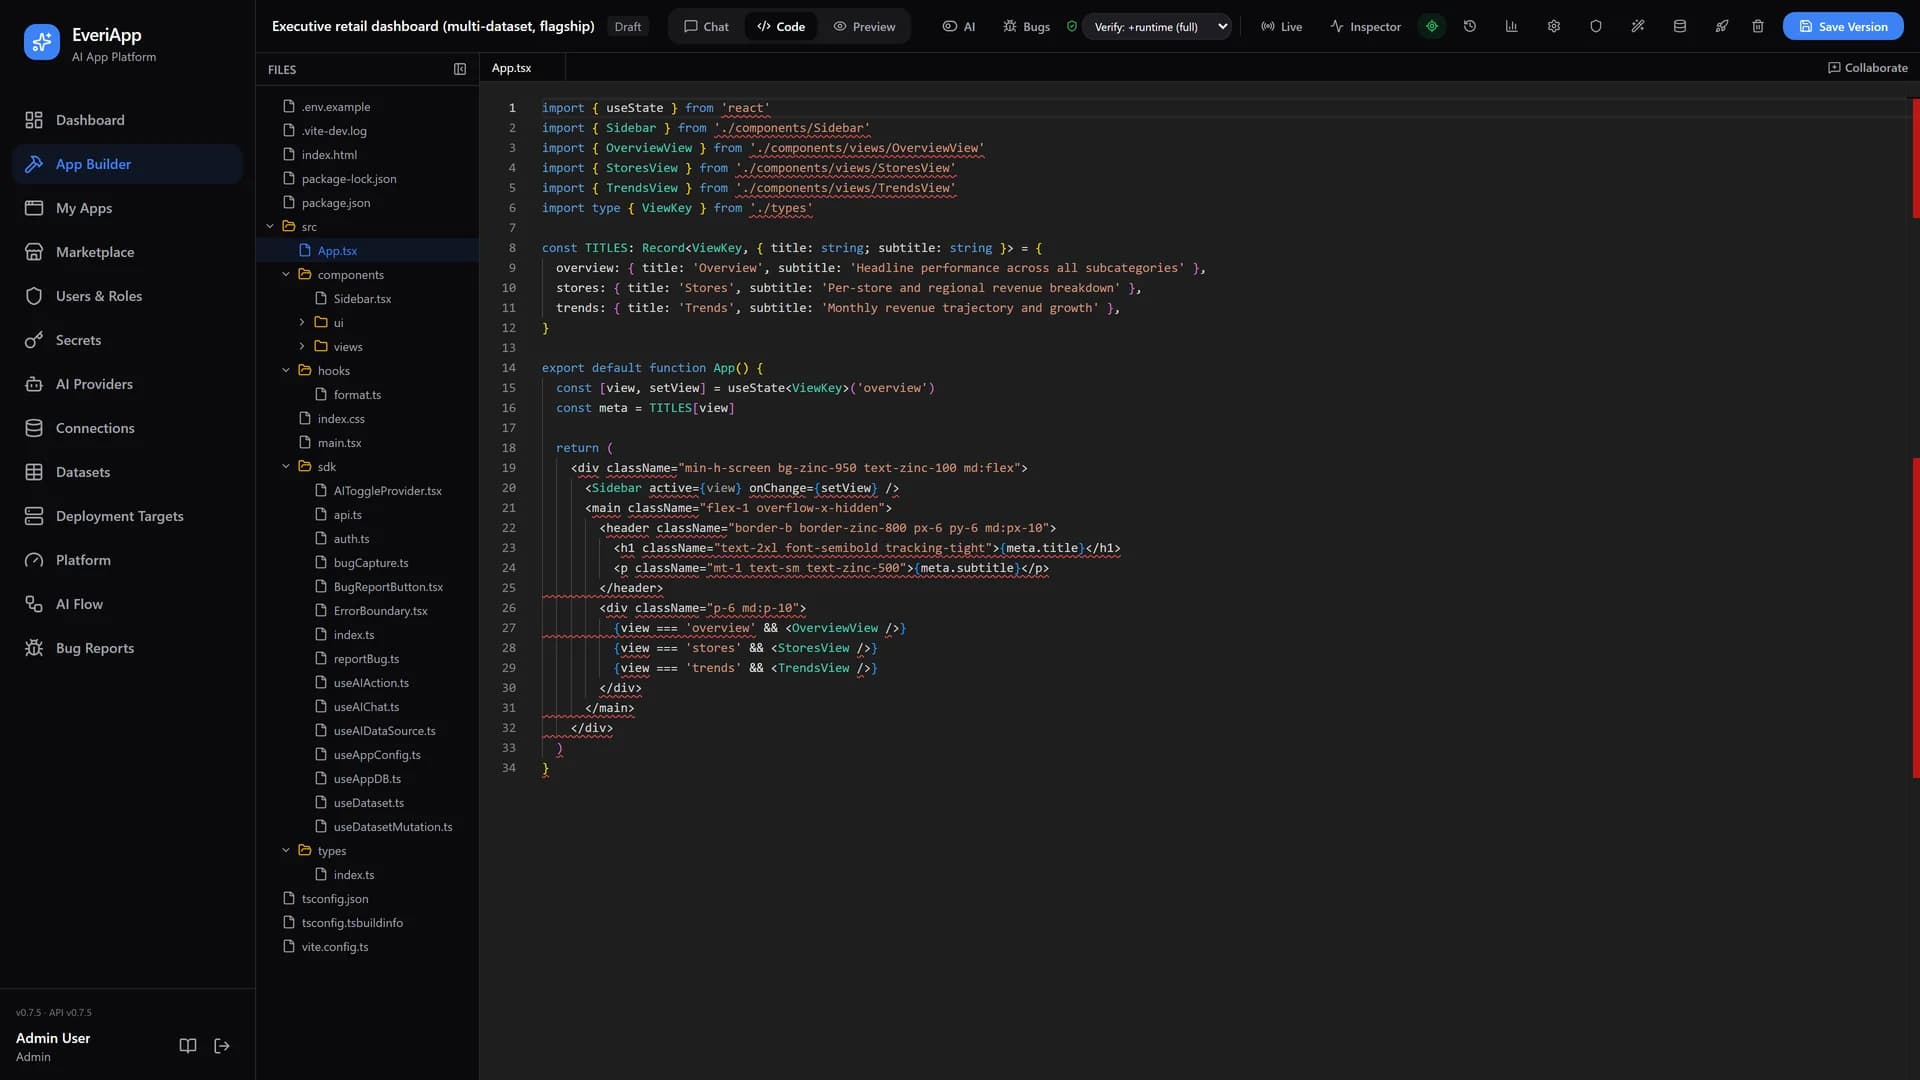1920x1080 pixels.
Task: Switch to the Chat tab
Action: [x=706, y=27]
